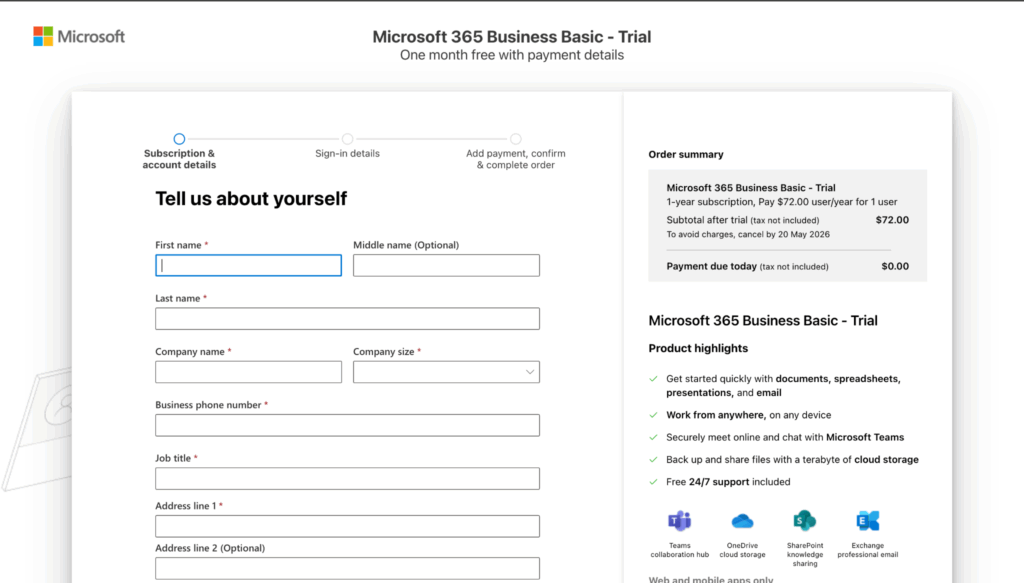Viewport: 1024px width, 583px height.
Task: Click the OneDrive cloud storage icon
Action: 742,521
